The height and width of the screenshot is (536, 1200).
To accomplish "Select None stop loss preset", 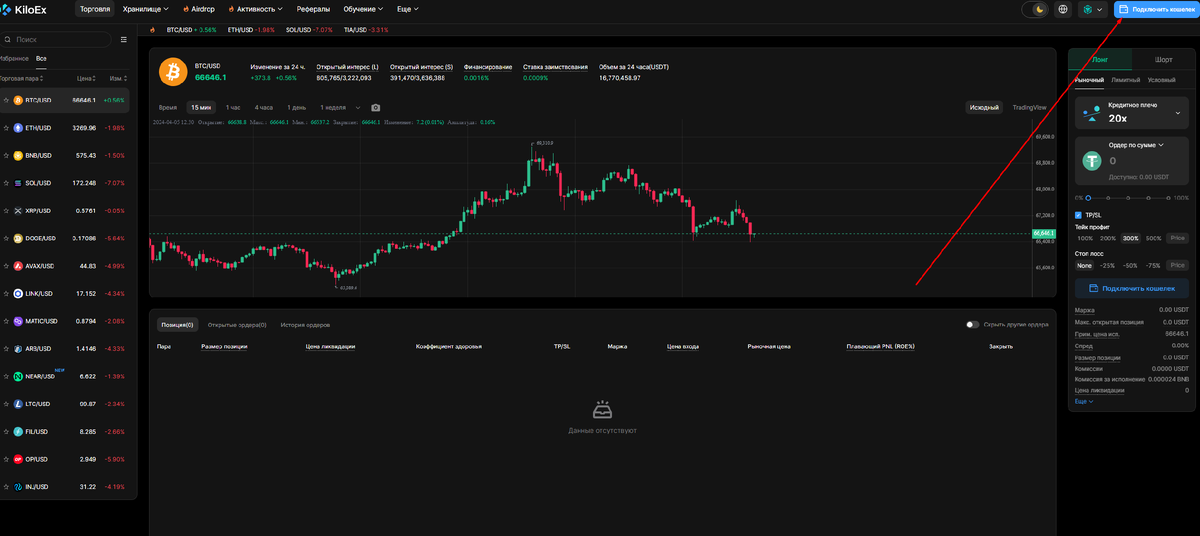I will coord(1084,265).
